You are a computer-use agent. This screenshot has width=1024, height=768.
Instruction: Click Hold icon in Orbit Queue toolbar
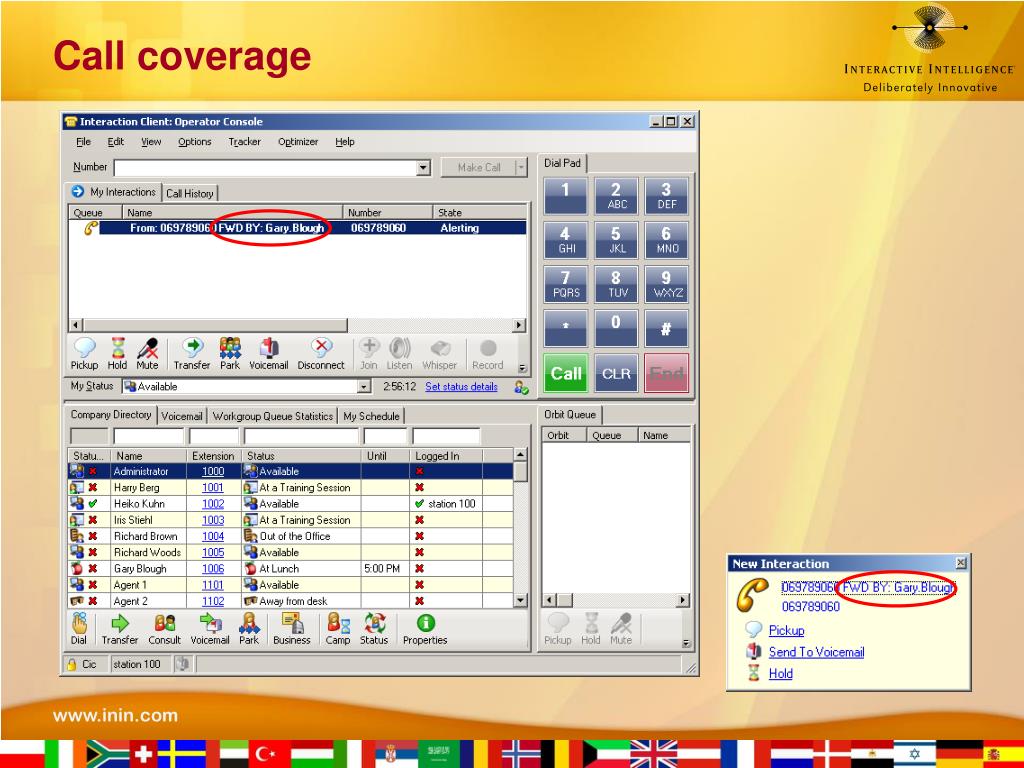pos(590,630)
